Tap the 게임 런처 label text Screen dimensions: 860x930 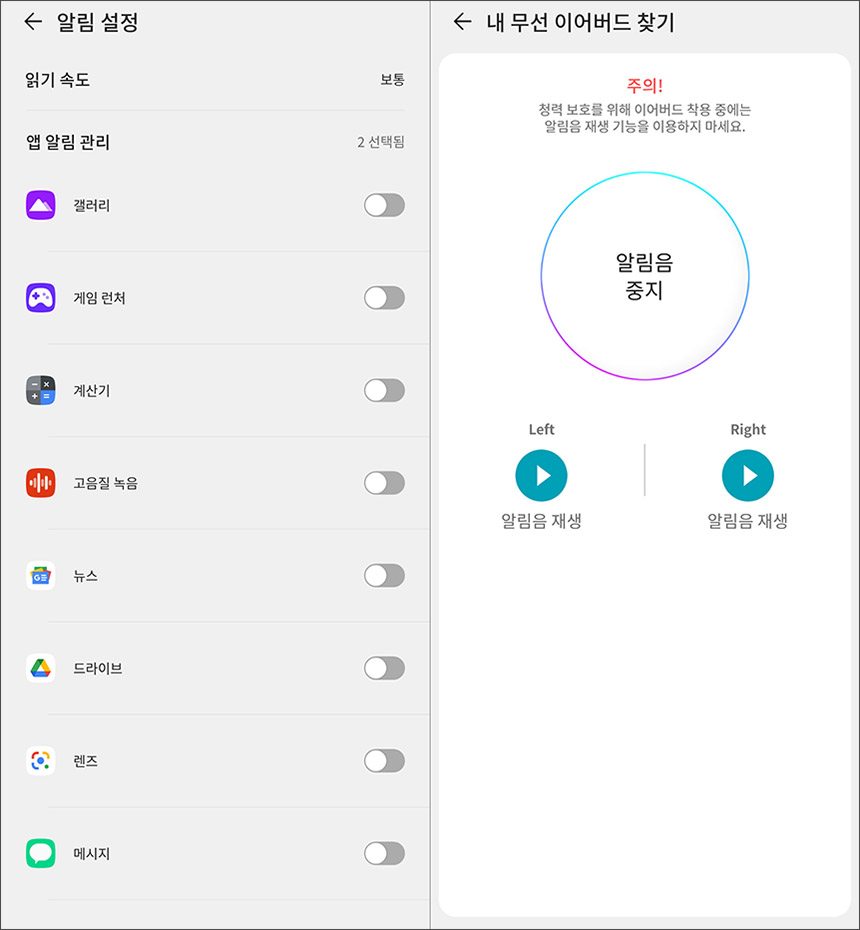coord(99,298)
